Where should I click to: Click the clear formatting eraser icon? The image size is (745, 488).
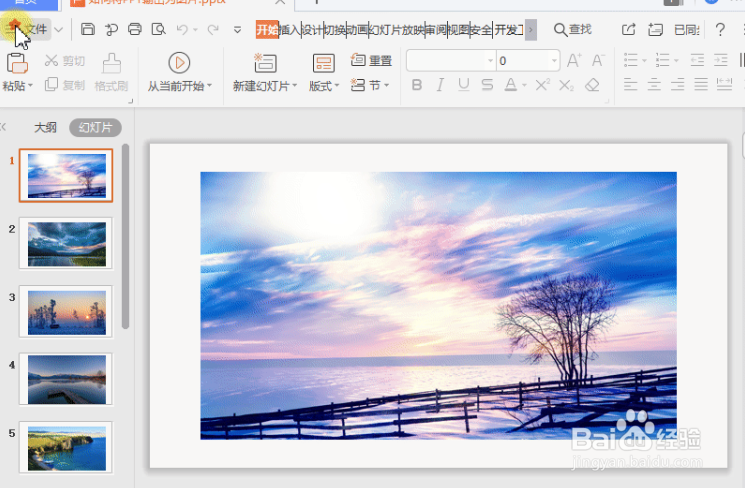pos(592,85)
